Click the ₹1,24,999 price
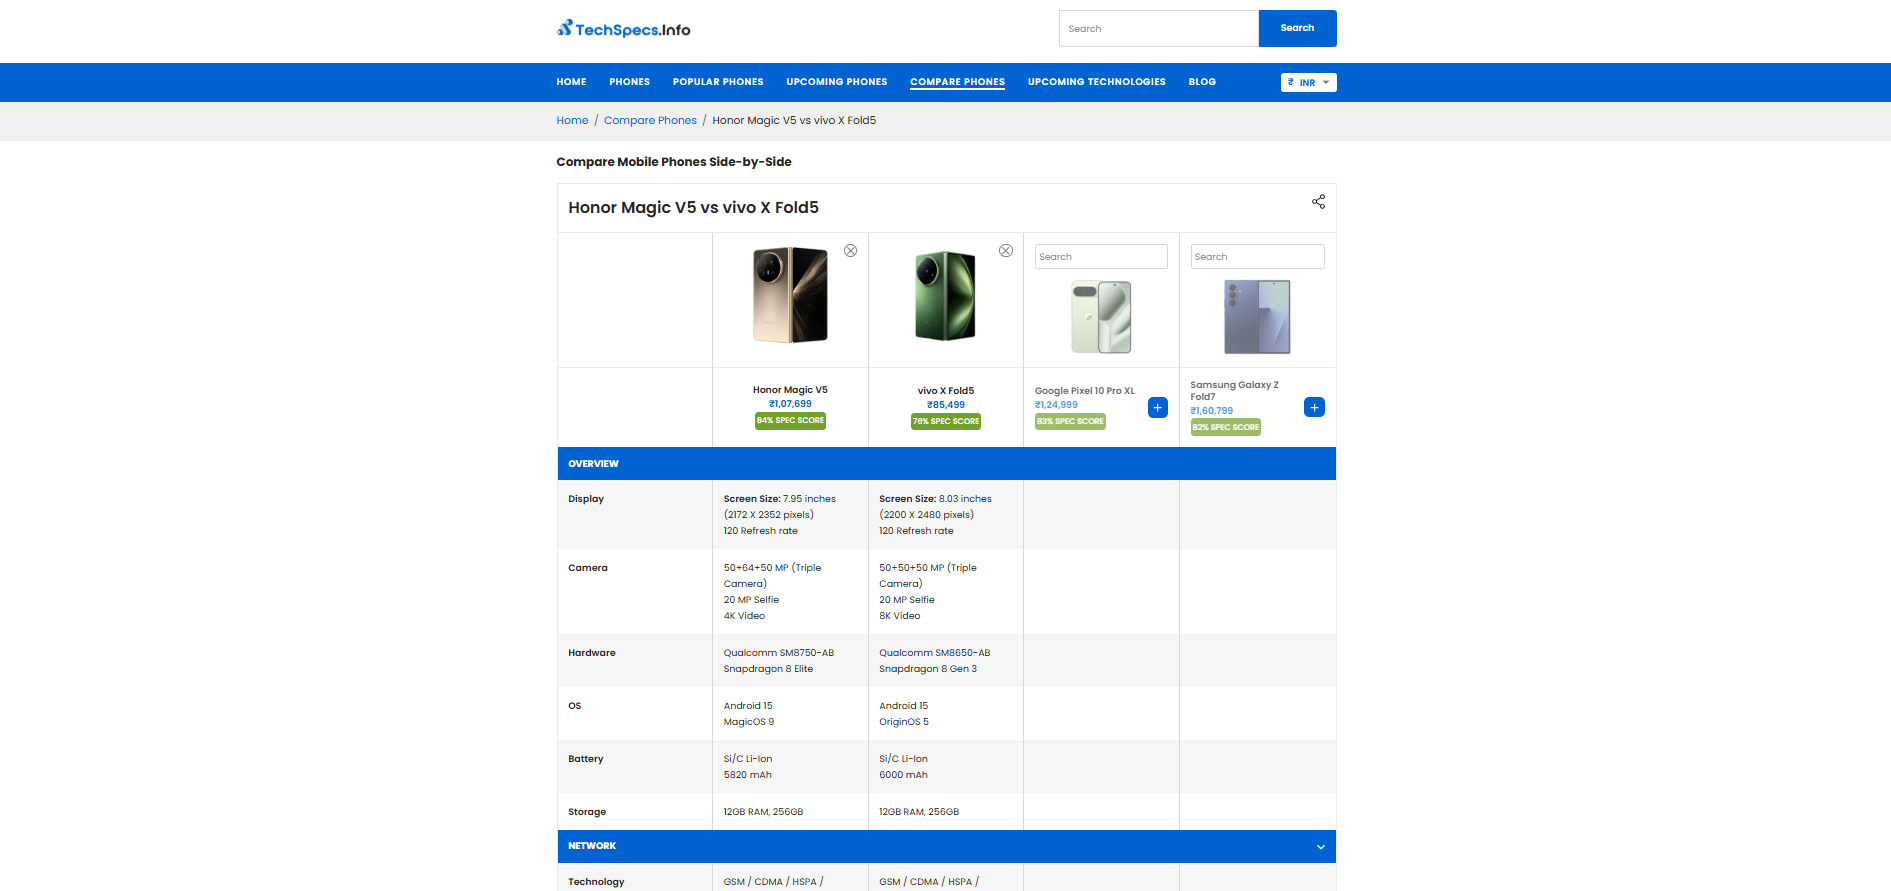The image size is (1891, 891). click(x=1056, y=405)
